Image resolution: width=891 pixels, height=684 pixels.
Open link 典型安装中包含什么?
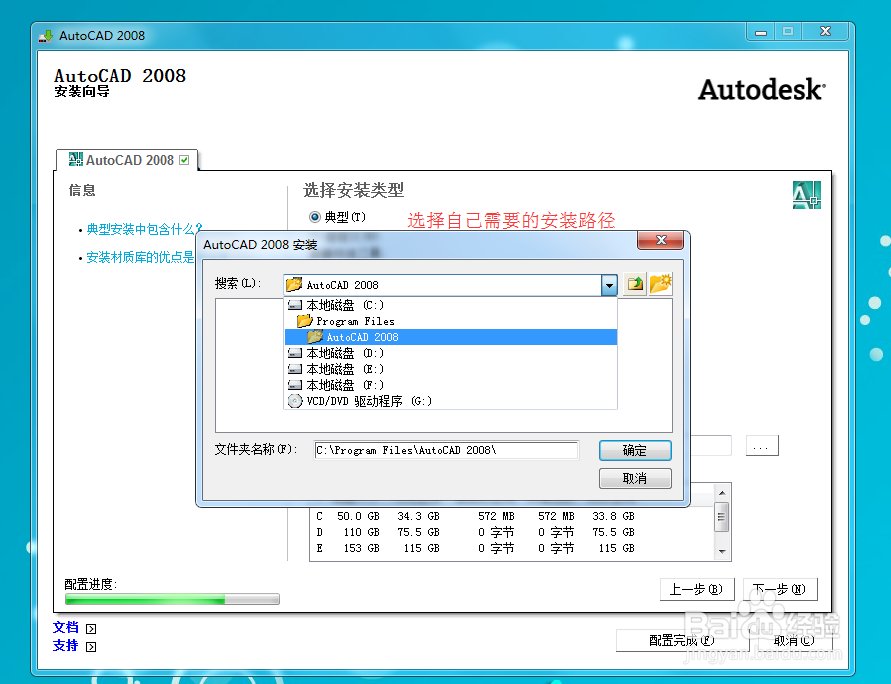coord(144,230)
